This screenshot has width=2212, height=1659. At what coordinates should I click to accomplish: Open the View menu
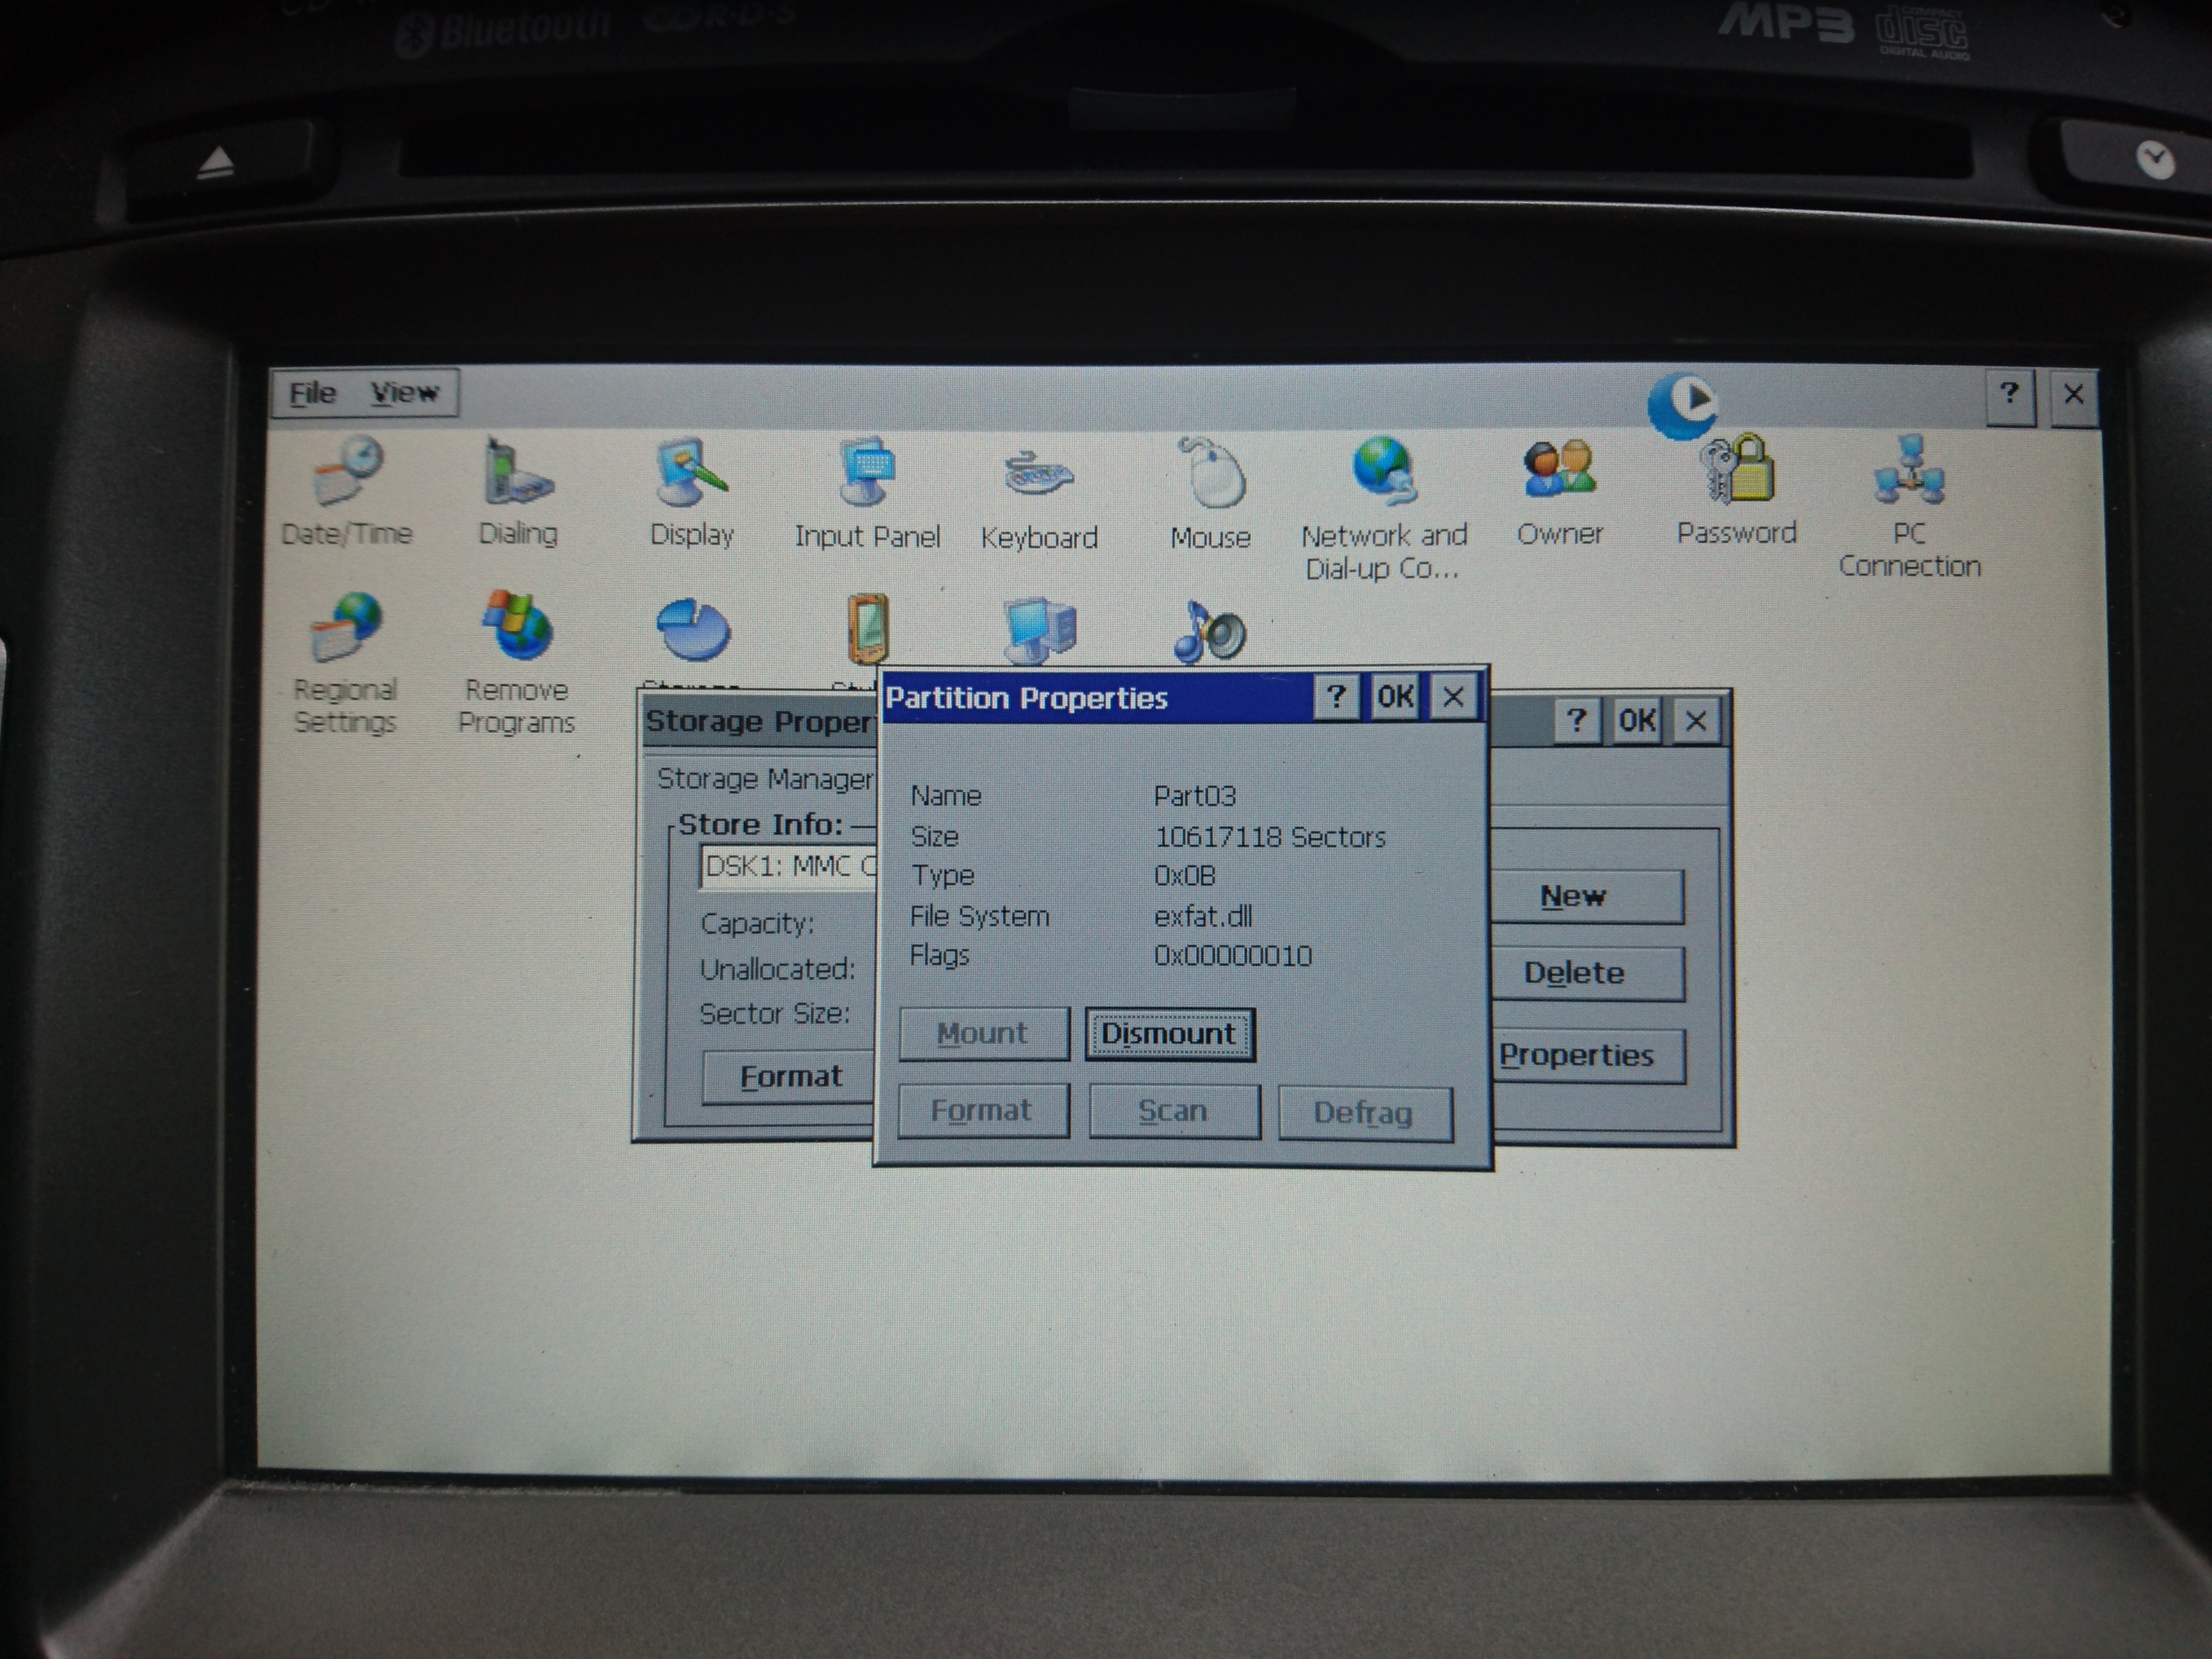(x=404, y=393)
